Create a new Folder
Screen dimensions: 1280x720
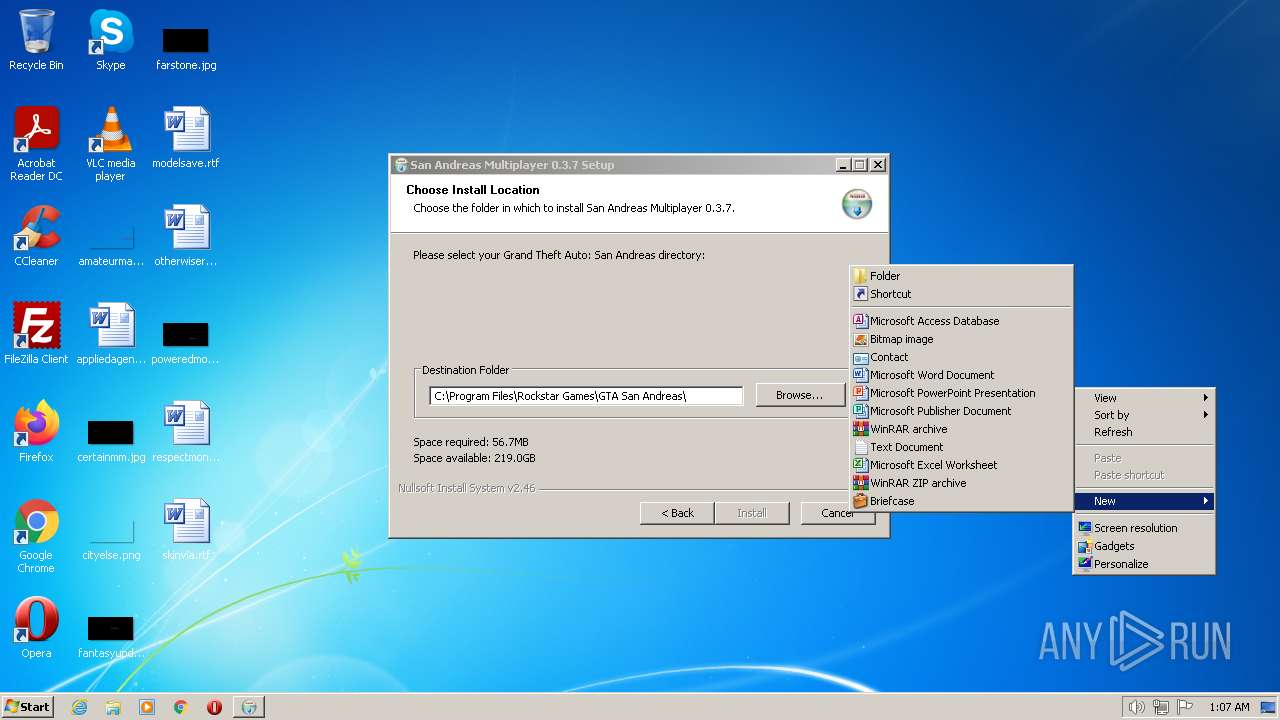[961, 276]
